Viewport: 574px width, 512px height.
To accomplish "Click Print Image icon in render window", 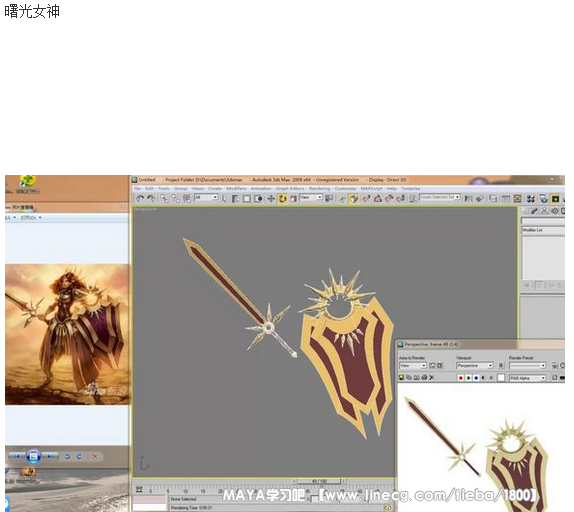I will coord(424,377).
